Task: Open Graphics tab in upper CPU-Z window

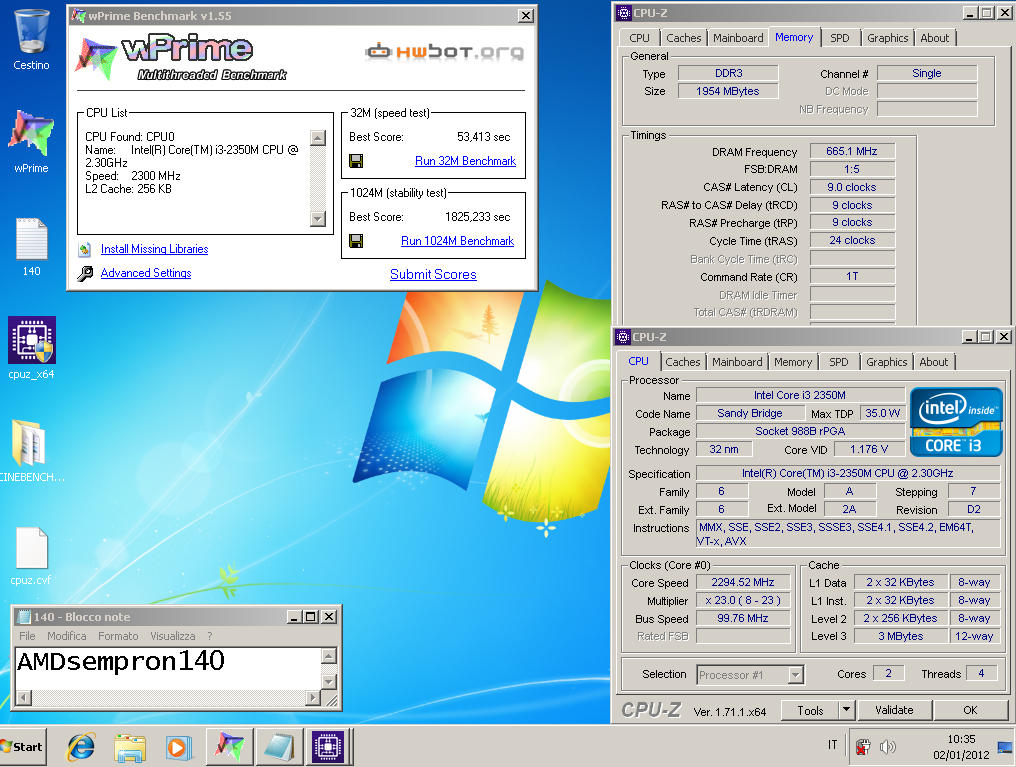Action: tap(888, 38)
